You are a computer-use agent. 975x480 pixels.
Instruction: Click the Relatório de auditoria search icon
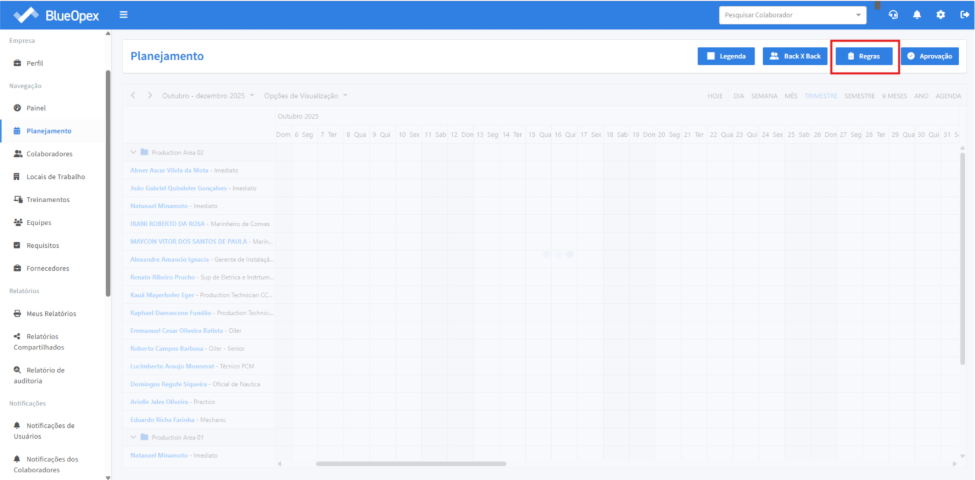click(x=17, y=370)
